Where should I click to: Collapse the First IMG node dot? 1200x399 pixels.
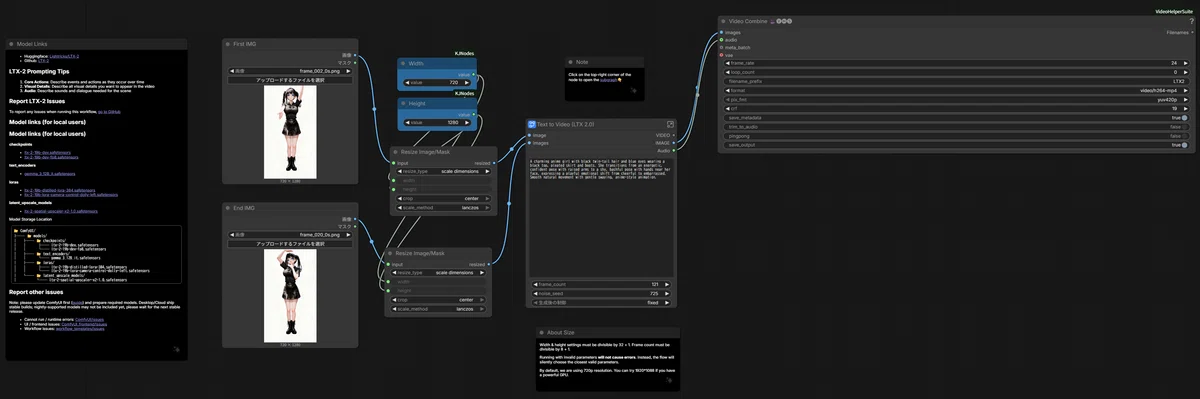click(228, 44)
